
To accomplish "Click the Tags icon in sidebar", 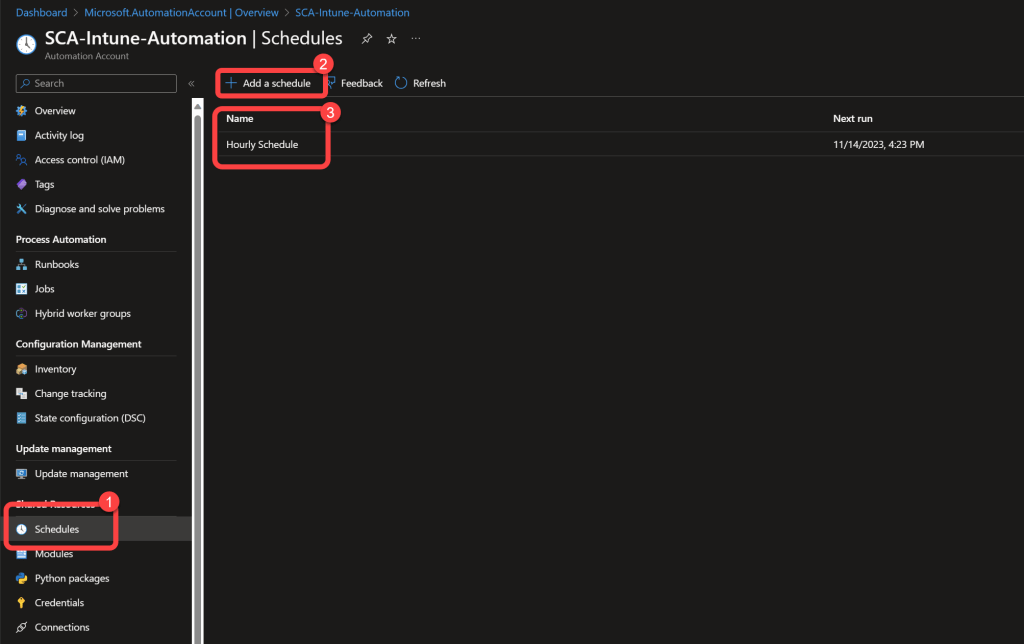I will point(22,185).
